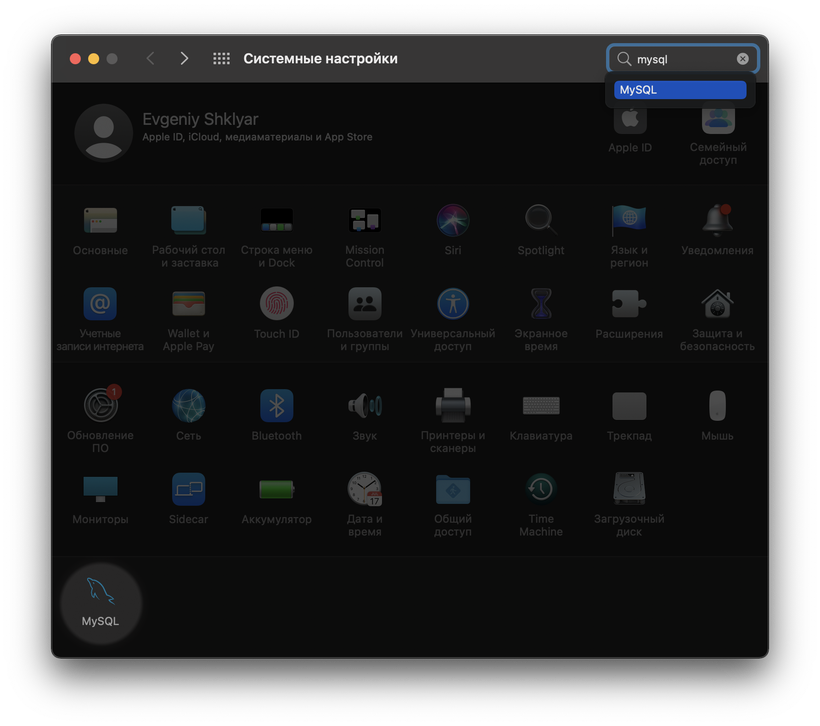The image size is (820, 726).
Task: Open Time Machine settings
Action: 541,489
